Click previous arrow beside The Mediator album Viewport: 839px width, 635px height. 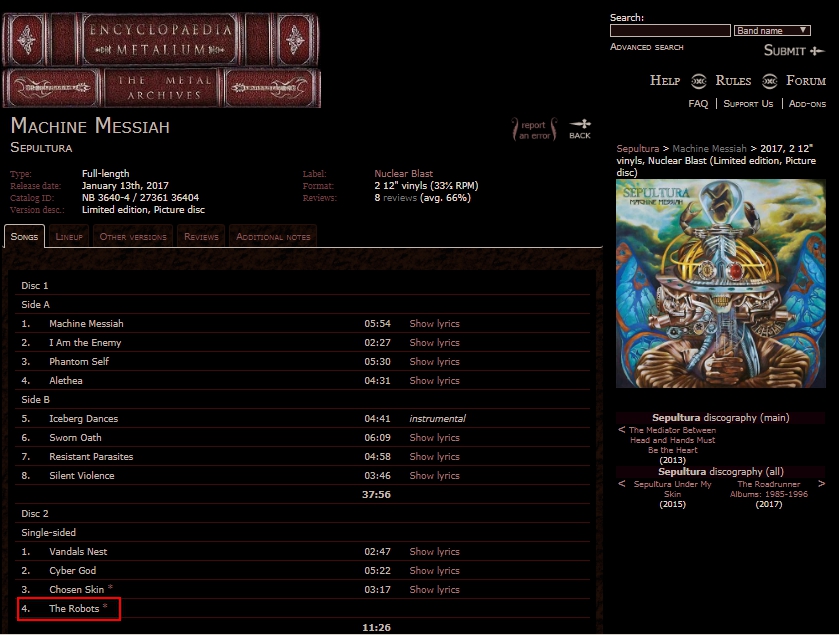(621, 430)
